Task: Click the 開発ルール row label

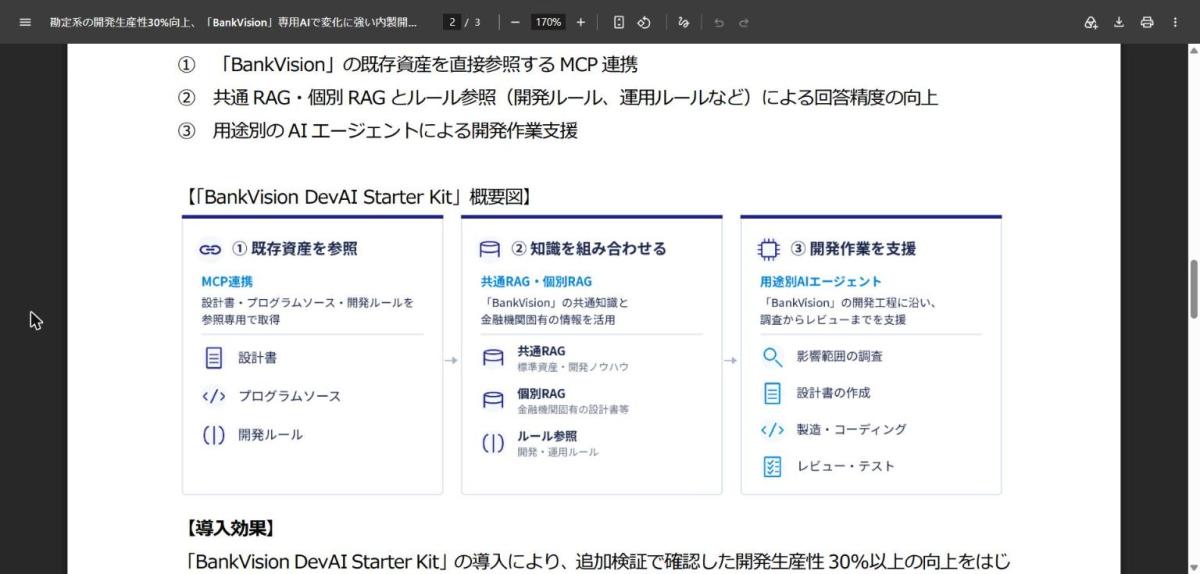Action: pos(270,435)
